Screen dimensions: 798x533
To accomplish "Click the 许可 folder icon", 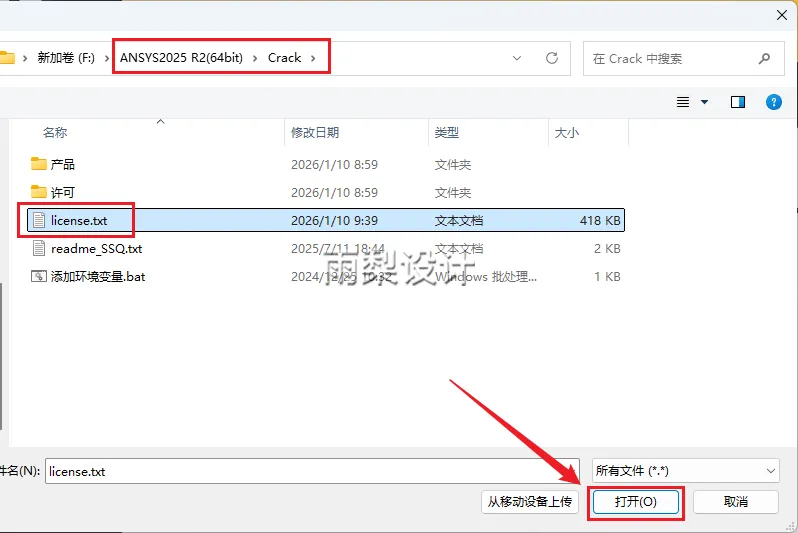I will 39,192.
